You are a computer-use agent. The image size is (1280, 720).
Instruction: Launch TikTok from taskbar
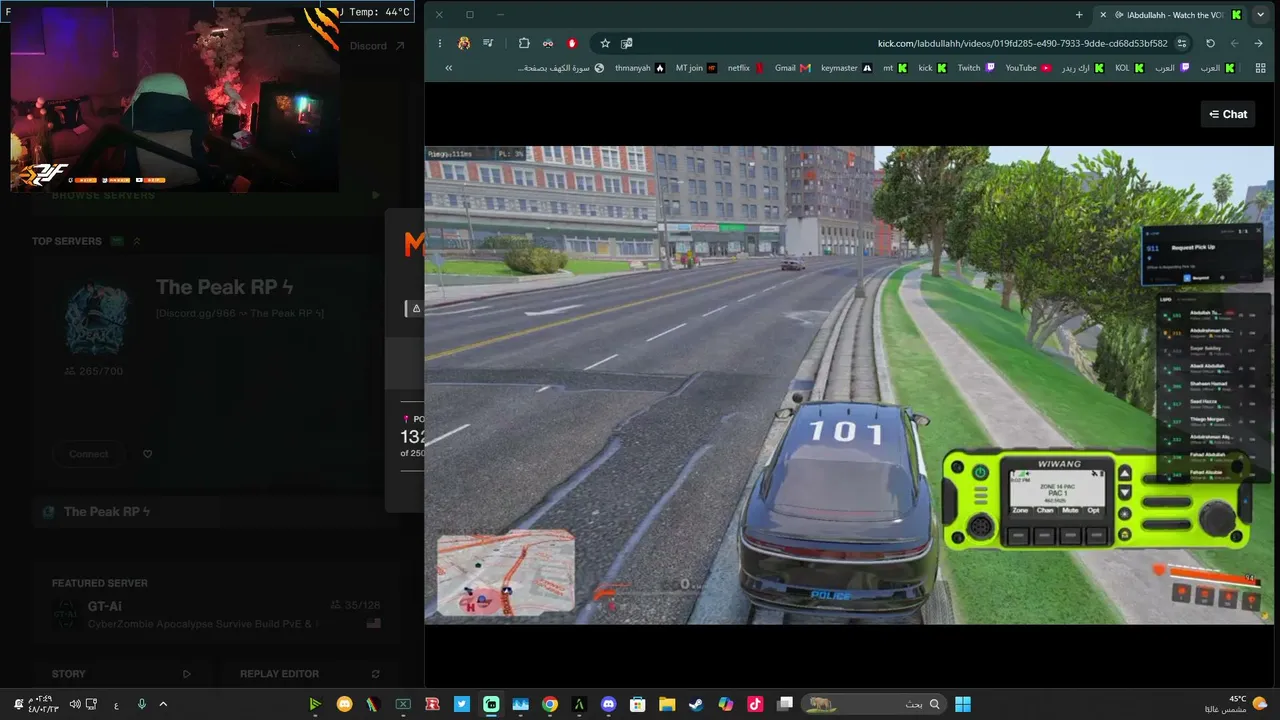click(x=755, y=704)
